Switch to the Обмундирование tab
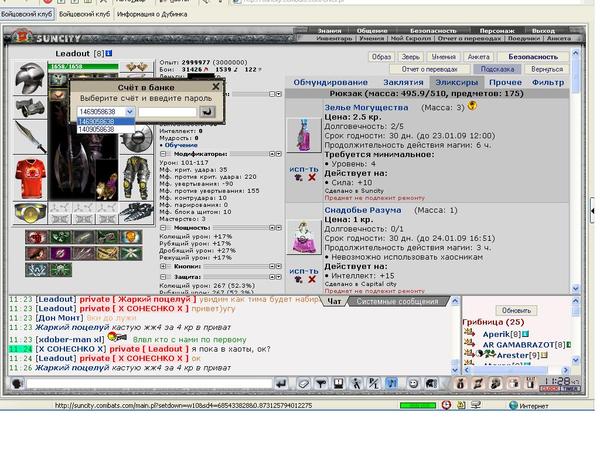 coord(330,82)
